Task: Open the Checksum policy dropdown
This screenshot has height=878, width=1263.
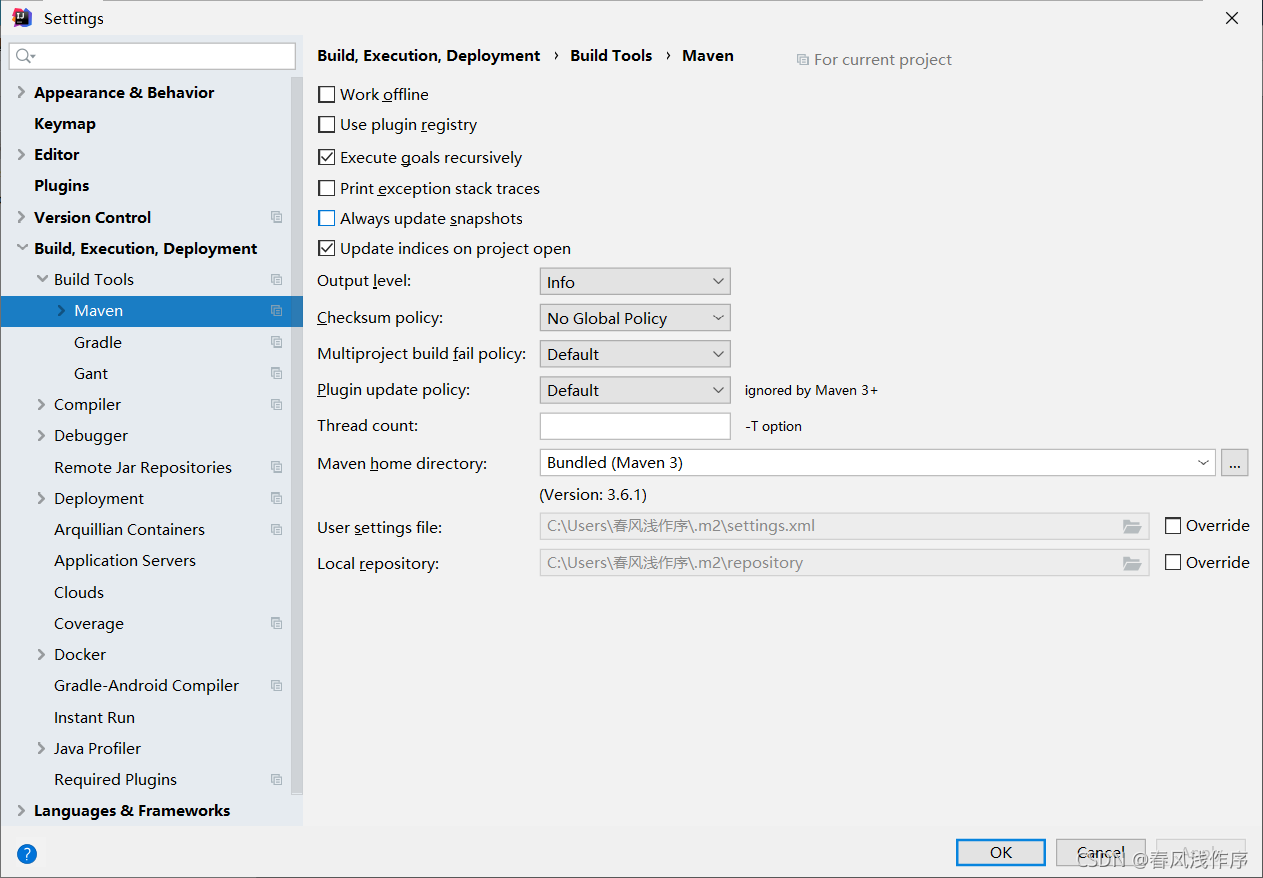Action: click(x=635, y=318)
